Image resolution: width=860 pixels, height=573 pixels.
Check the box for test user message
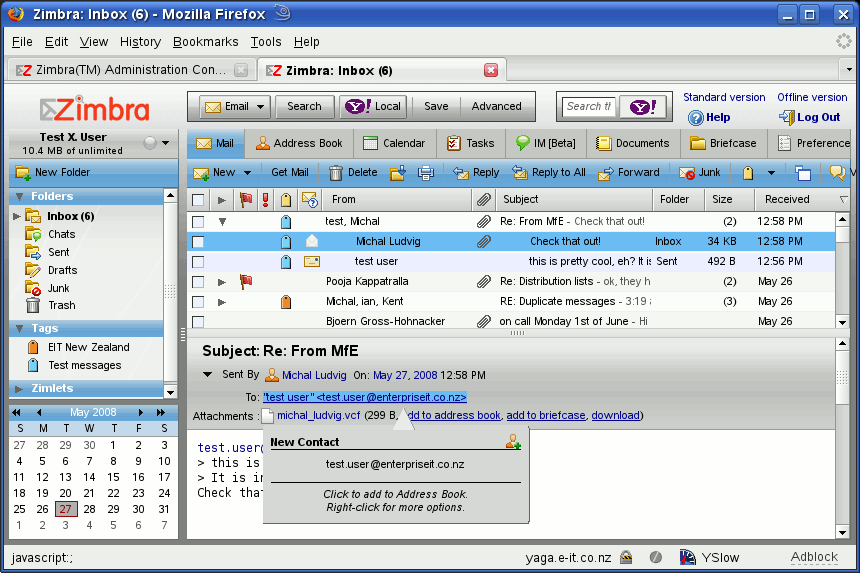[x=198, y=262]
